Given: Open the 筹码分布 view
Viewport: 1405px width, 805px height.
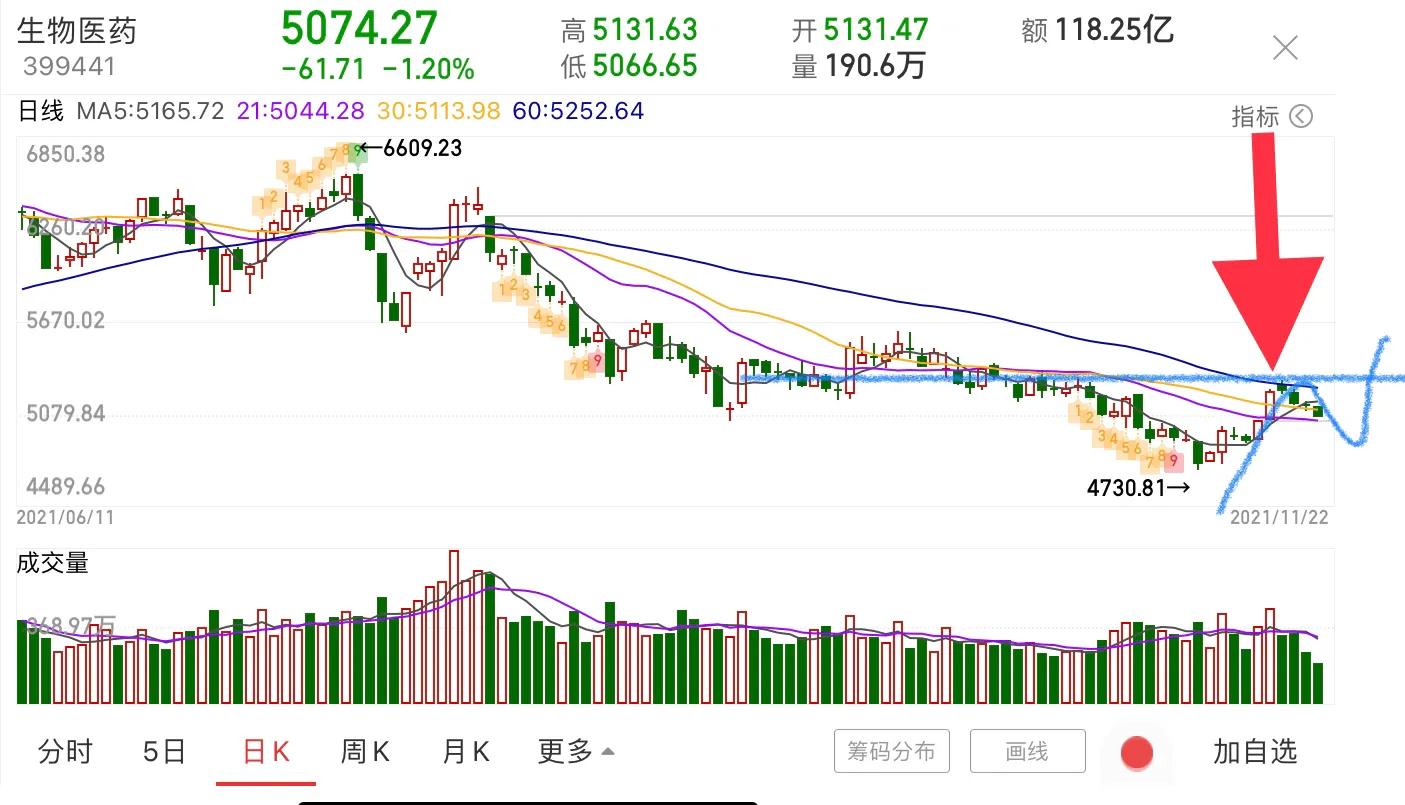Looking at the screenshot, I should 892,751.
